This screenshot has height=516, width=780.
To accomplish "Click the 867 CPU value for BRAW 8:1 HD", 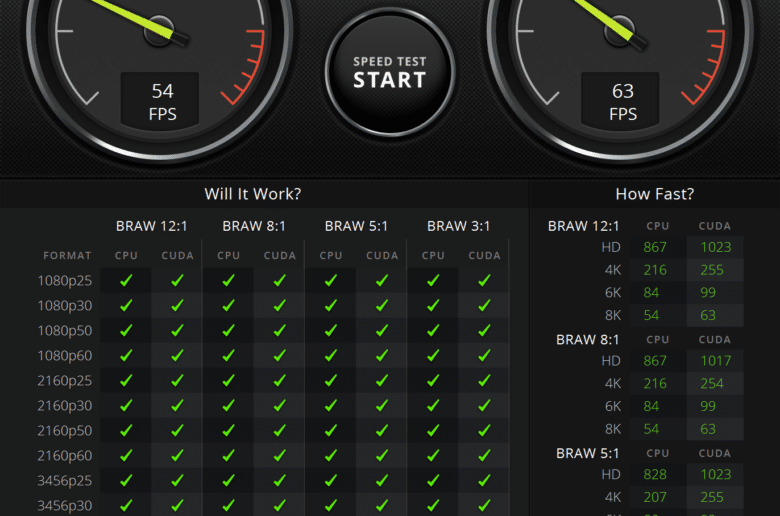I will [655, 361].
